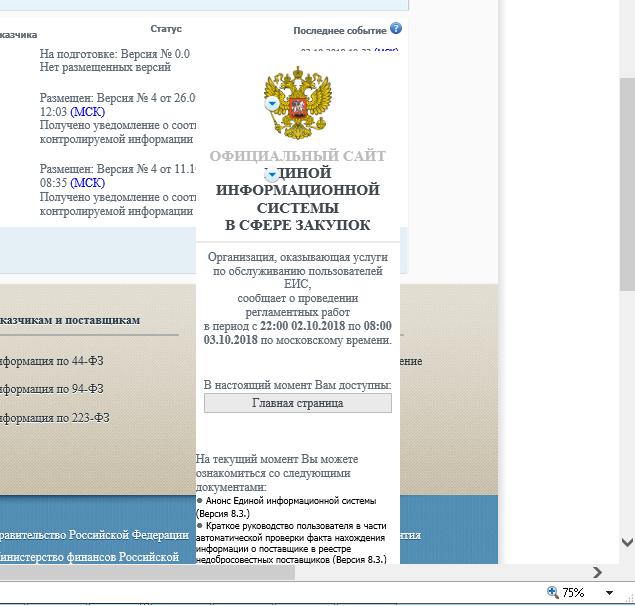Image resolution: width=635 pixels, height=606 pixels.
Task: Click the blue help question mark icon
Action: (x=396, y=29)
